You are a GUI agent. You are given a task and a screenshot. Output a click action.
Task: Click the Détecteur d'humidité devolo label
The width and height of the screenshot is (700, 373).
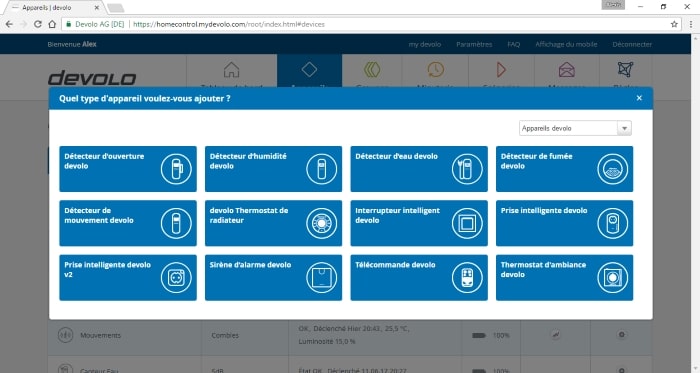248,161
